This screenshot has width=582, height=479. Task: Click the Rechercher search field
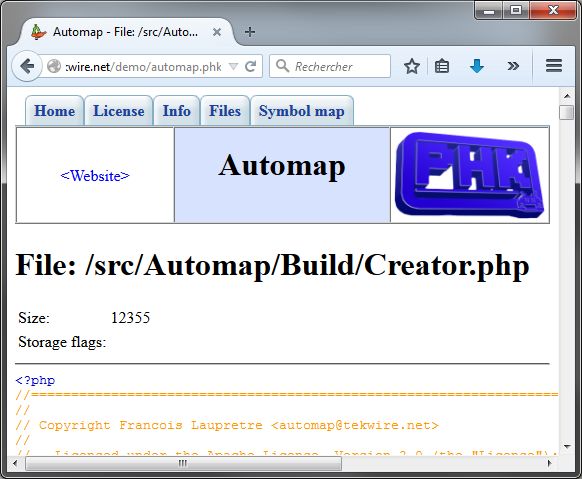tap(330, 66)
